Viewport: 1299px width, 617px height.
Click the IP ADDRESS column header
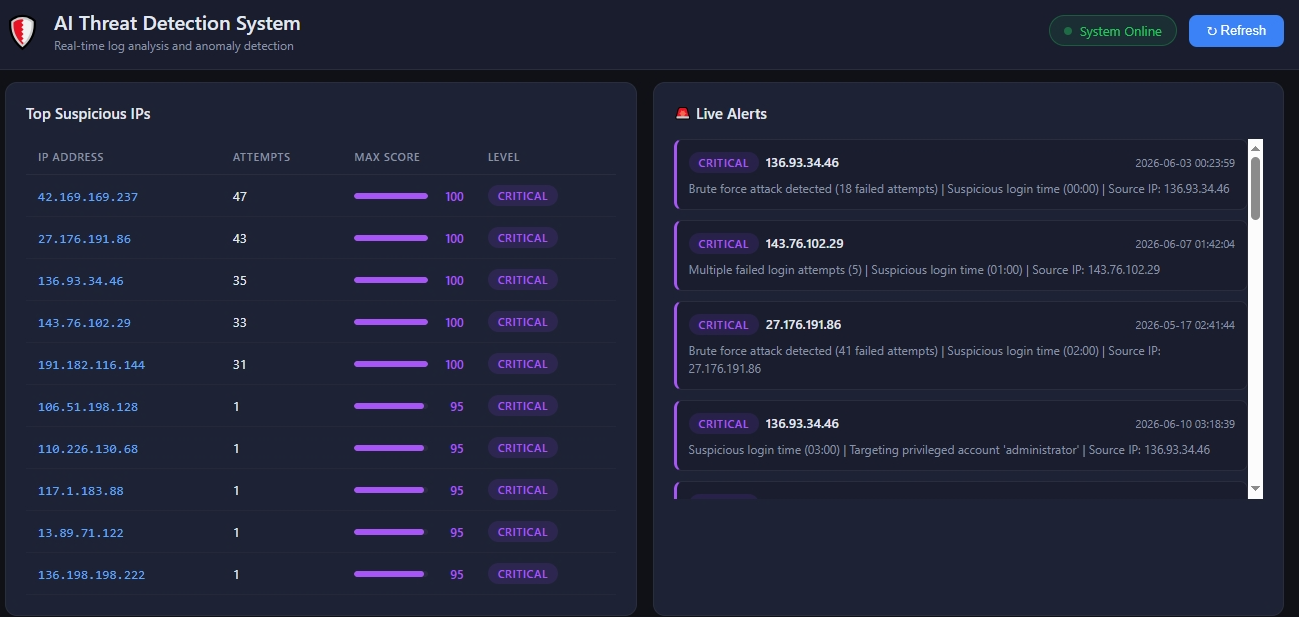click(x=71, y=157)
